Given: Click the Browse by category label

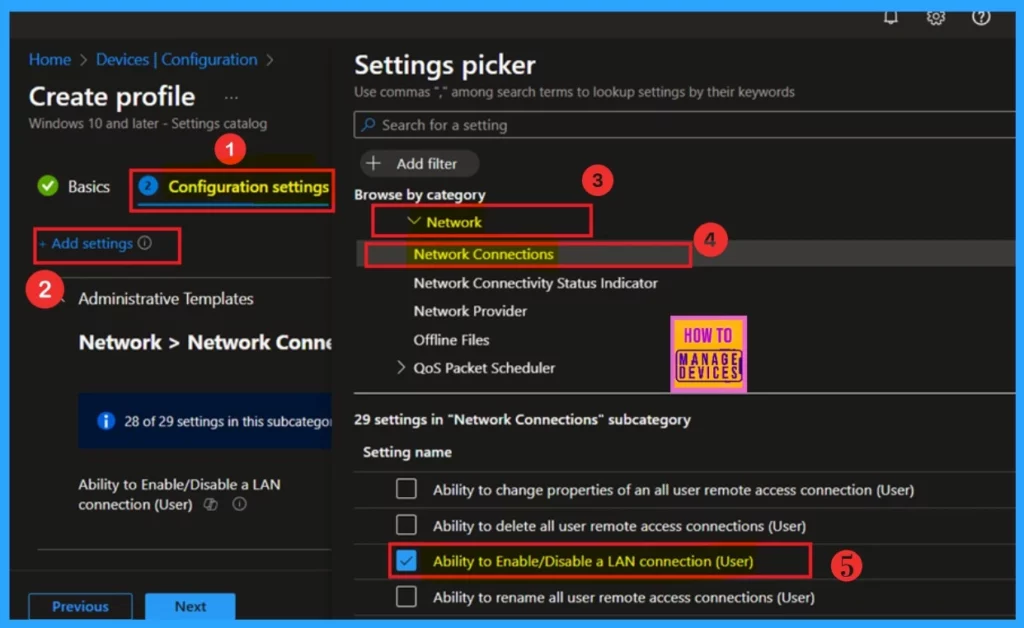Looking at the screenshot, I should pos(419,195).
